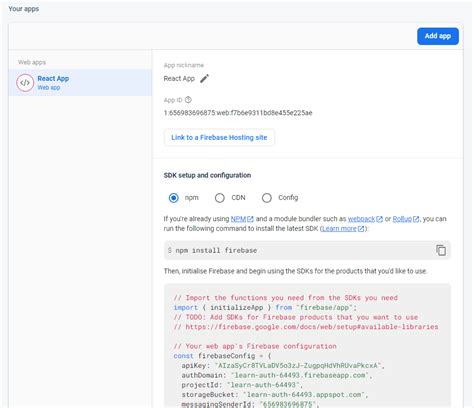Click the 'App nickname' label
Viewport: 474px width, 408px height.
coord(184,65)
